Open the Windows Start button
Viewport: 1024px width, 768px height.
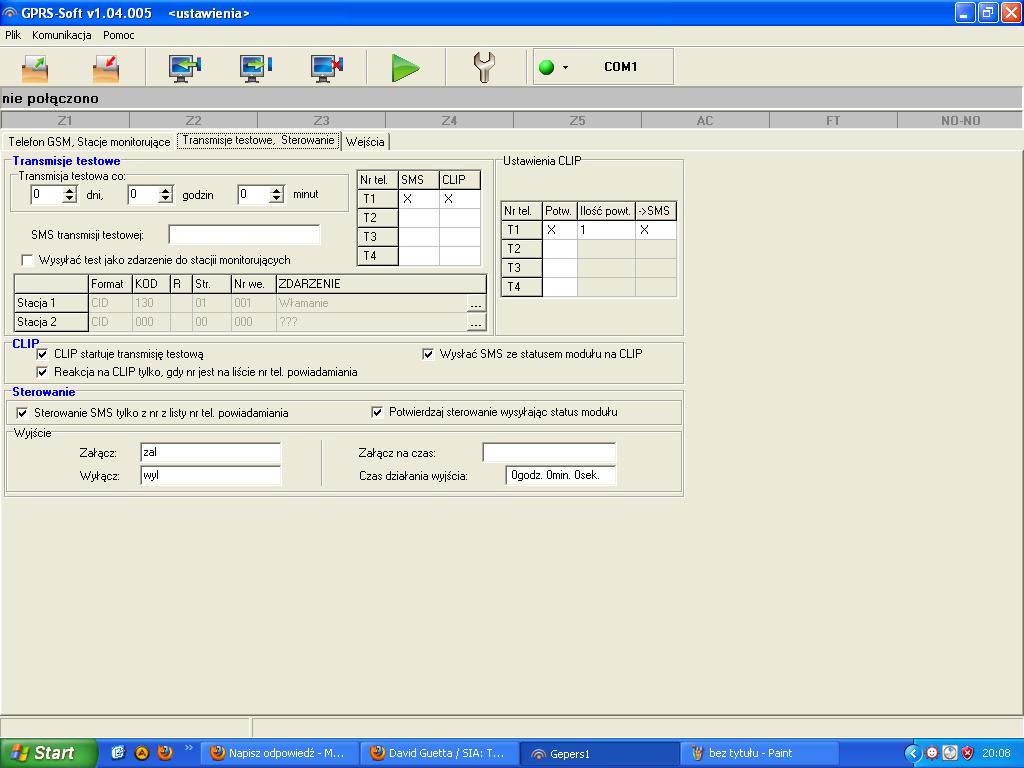[48, 753]
